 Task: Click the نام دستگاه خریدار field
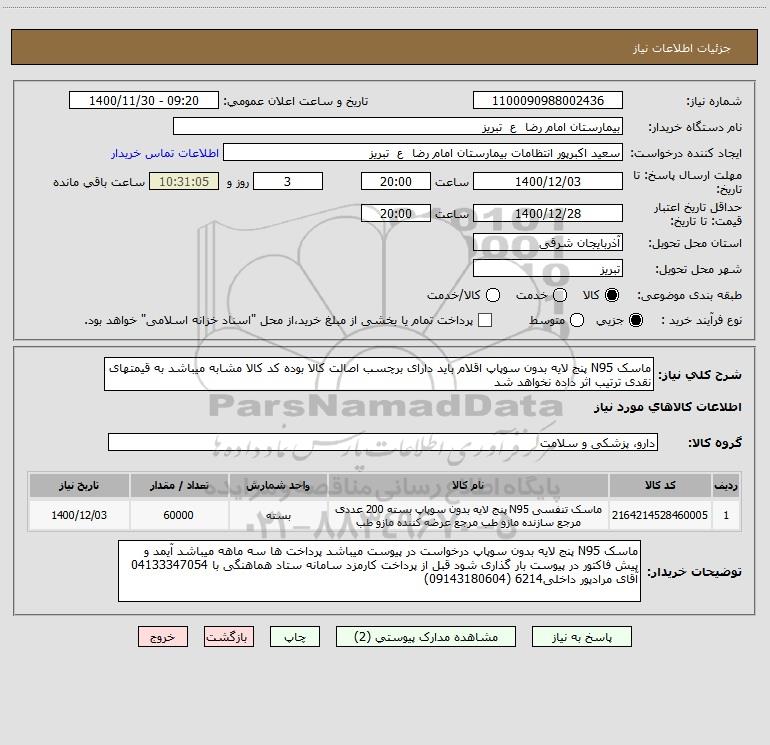pyautogui.click(x=398, y=127)
